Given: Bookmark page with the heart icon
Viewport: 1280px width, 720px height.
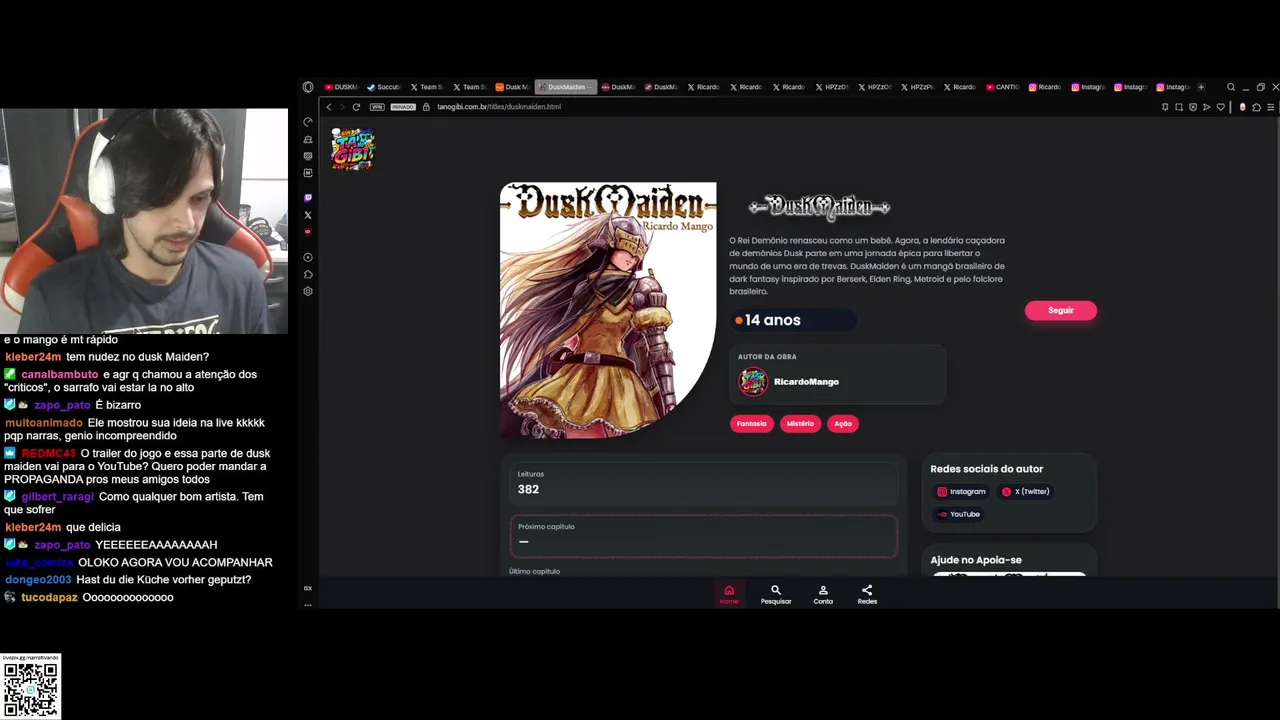Looking at the screenshot, I should tap(1221, 107).
